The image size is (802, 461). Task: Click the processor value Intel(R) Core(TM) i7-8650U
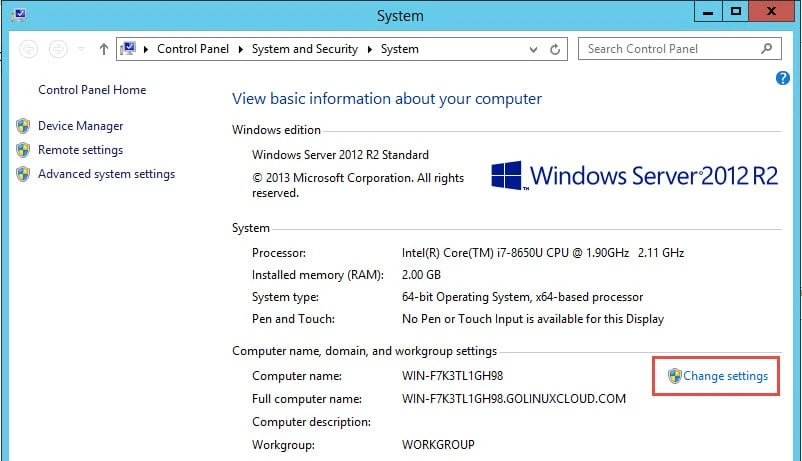[x=543, y=253]
